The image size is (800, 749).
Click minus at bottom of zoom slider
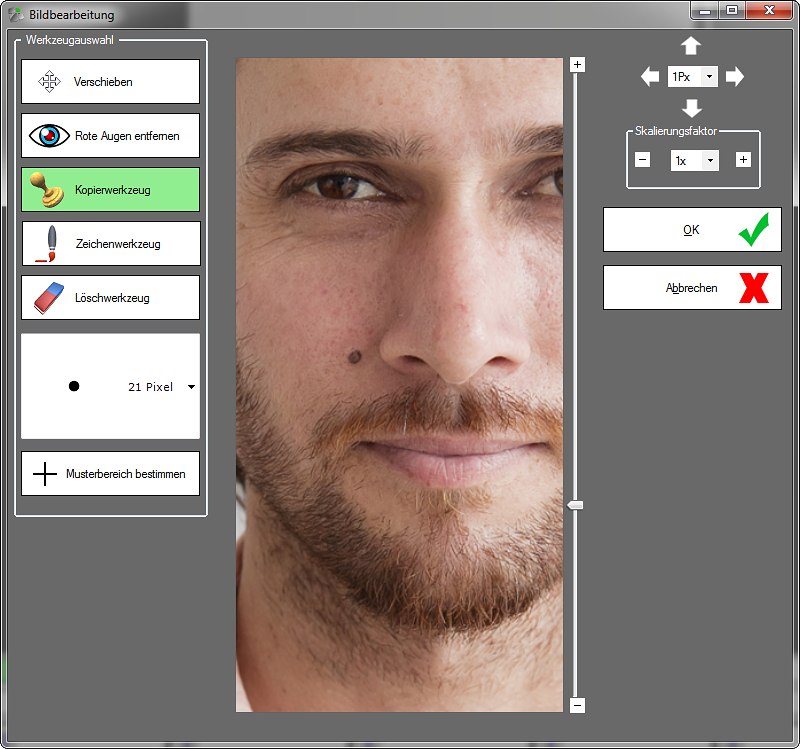pyautogui.click(x=577, y=706)
